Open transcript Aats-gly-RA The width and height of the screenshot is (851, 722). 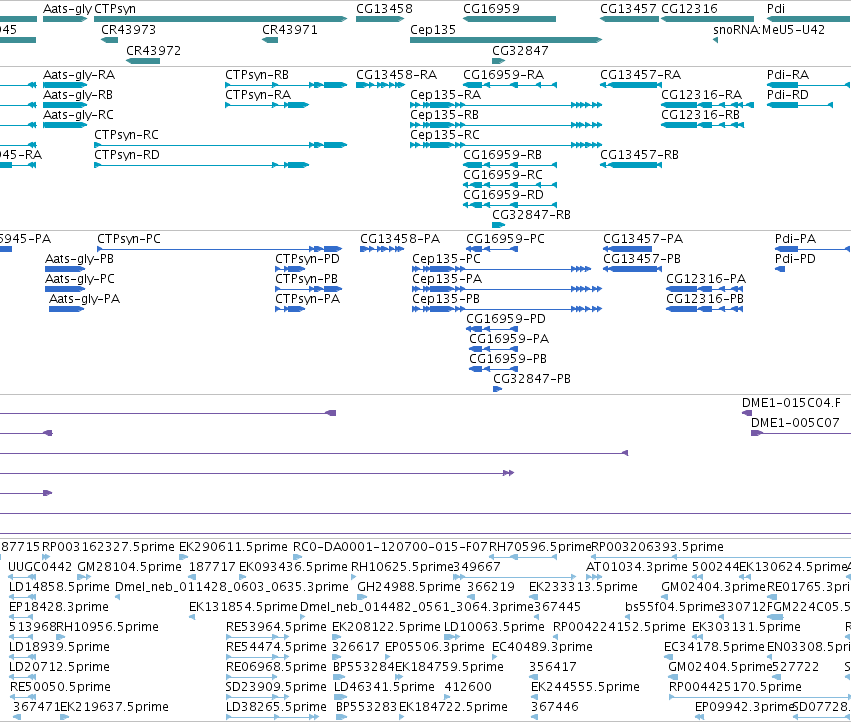point(65,85)
